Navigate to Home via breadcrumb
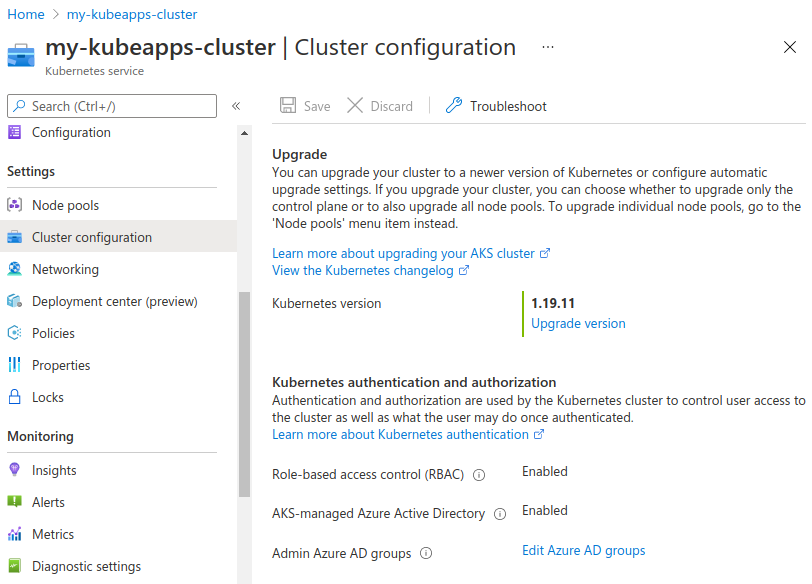The image size is (812, 584). [25, 14]
